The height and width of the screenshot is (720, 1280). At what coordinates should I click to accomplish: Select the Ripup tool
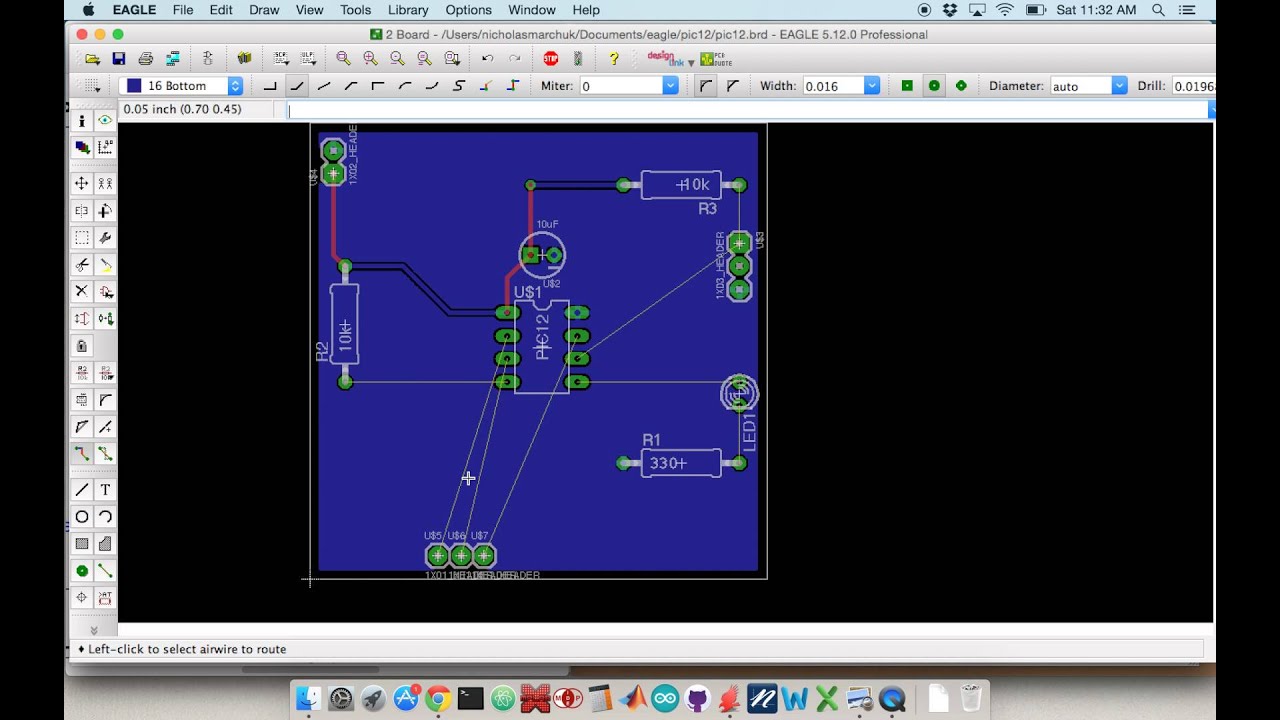[x=105, y=454]
